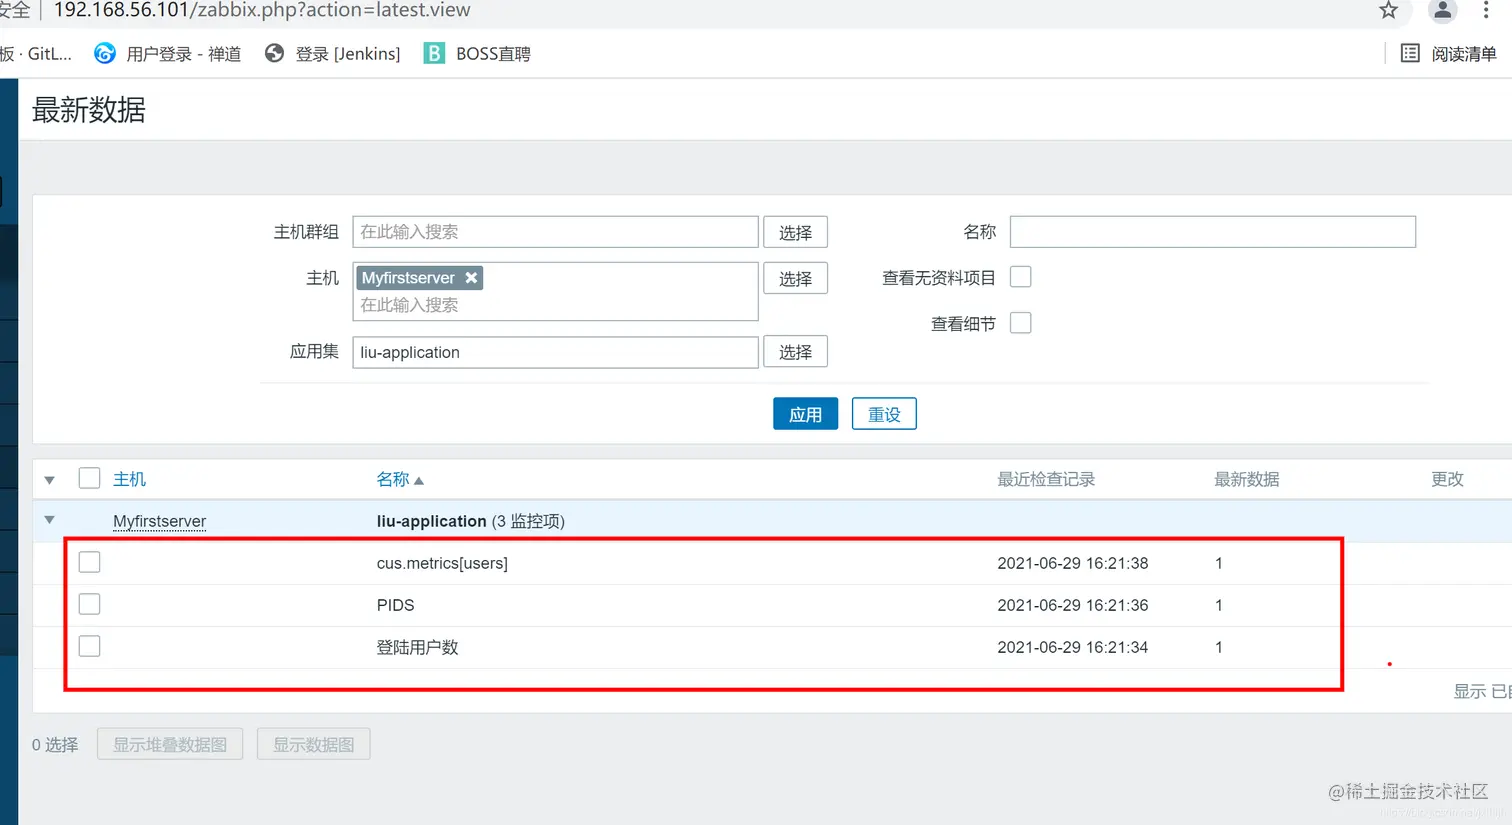This screenshot has width=1512, height=825.
Task: Focus the 应用集 liu-application field
Action: [x=555, y=352]
